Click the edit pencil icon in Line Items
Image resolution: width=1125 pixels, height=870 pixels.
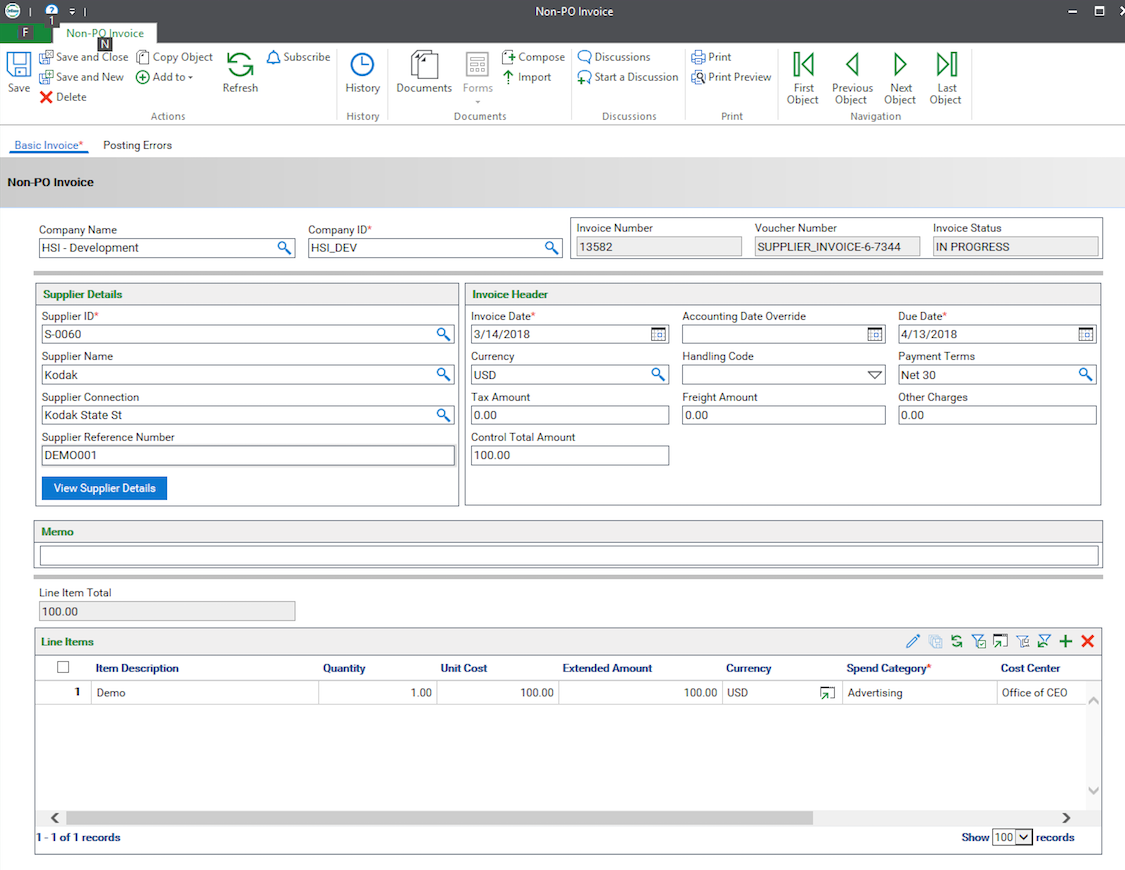[x=913, y=641]
